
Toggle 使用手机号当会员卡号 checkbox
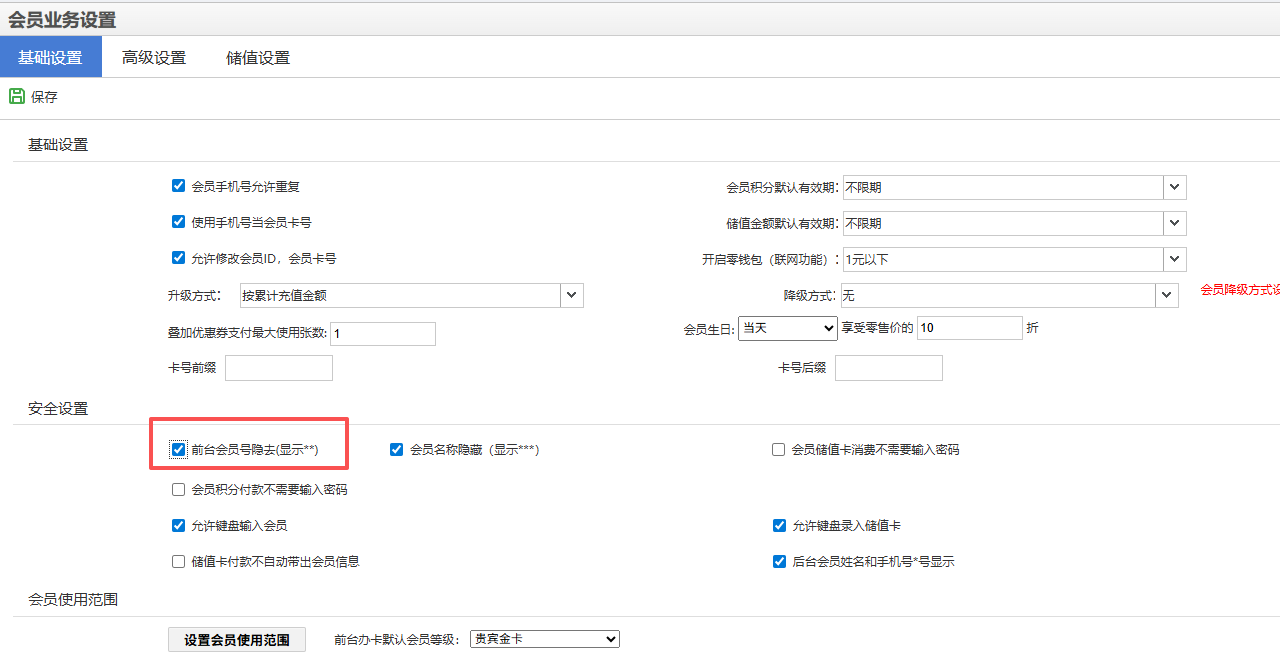[x=179, y=222]
